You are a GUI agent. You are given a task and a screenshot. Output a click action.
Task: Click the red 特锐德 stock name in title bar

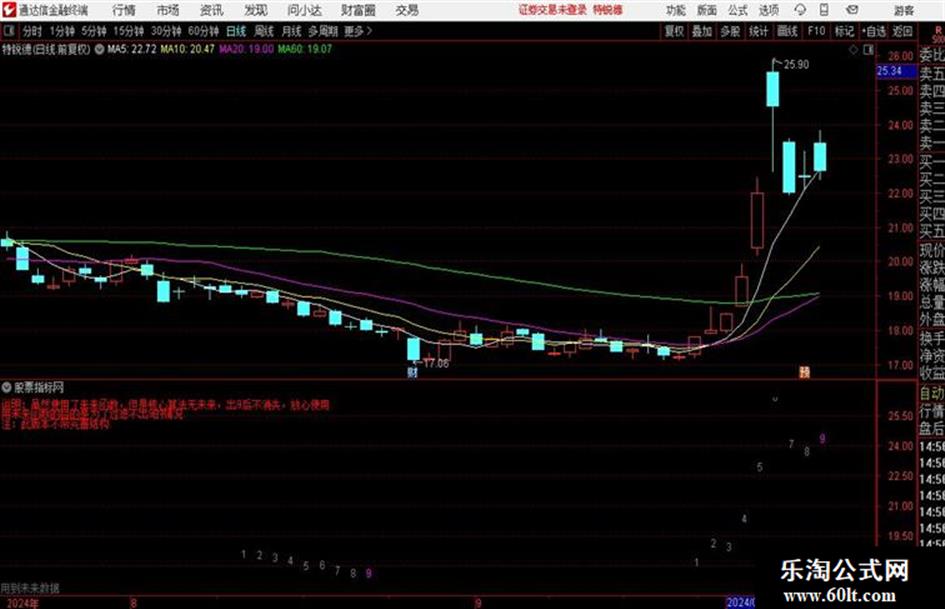(608, 10)
